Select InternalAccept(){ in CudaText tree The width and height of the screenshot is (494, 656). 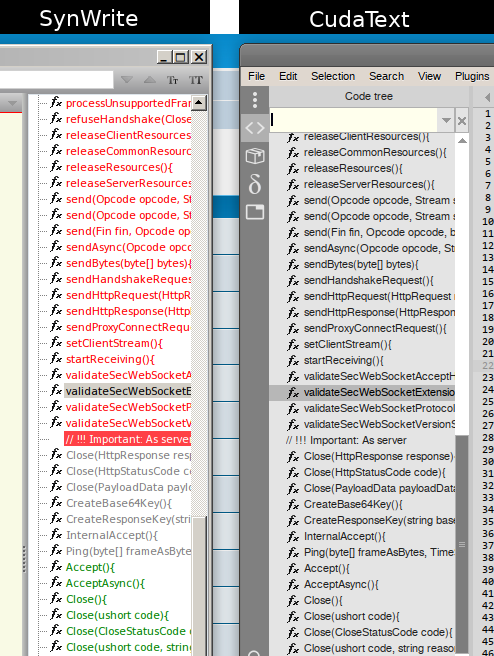[x=345, y=536]
